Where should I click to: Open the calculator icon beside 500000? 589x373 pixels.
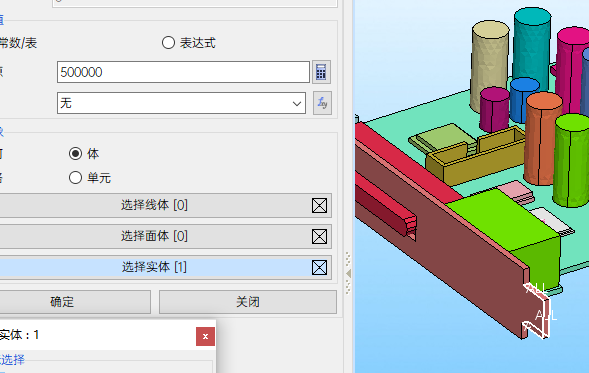(x=321, y=72)
